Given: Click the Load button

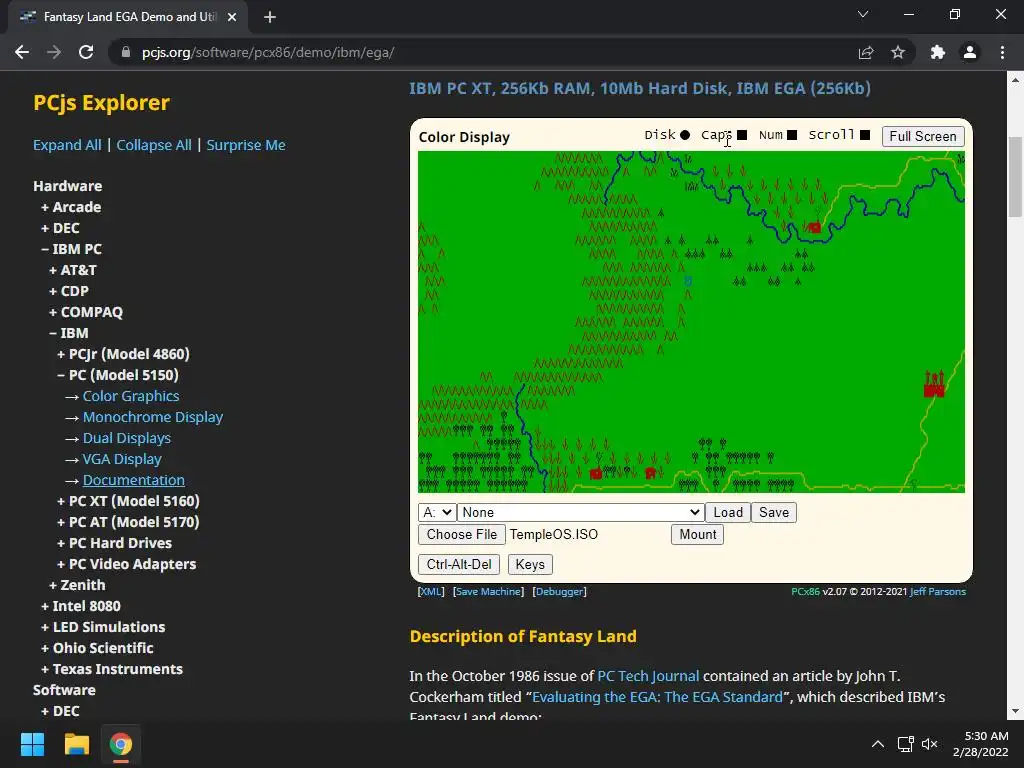Looking at the screenshot, I should 728,513.
